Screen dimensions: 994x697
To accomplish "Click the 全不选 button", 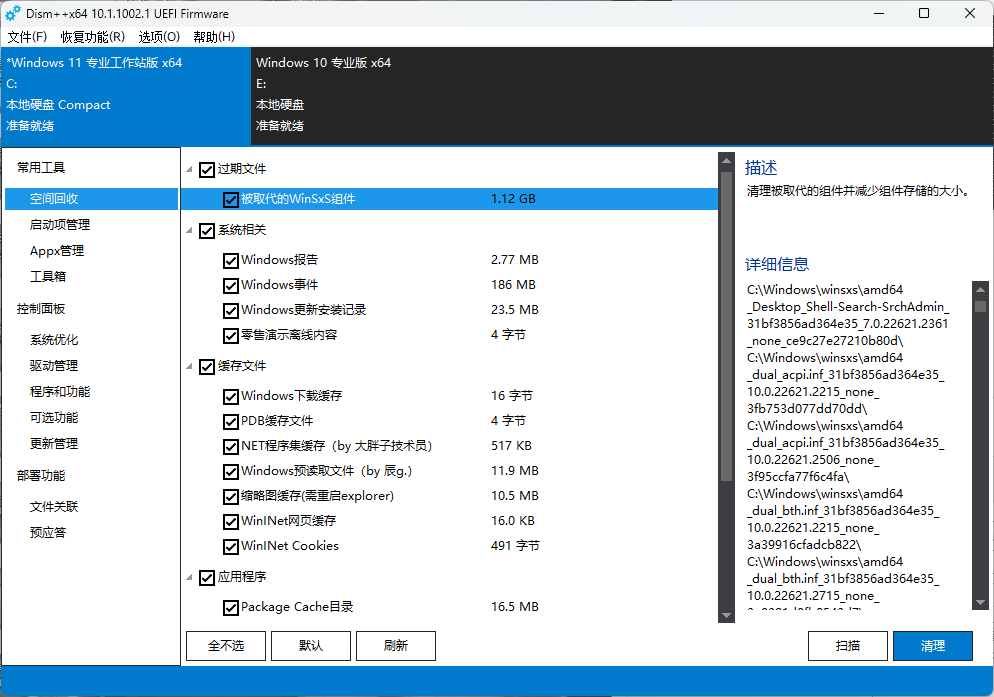I will coord(226,646).
